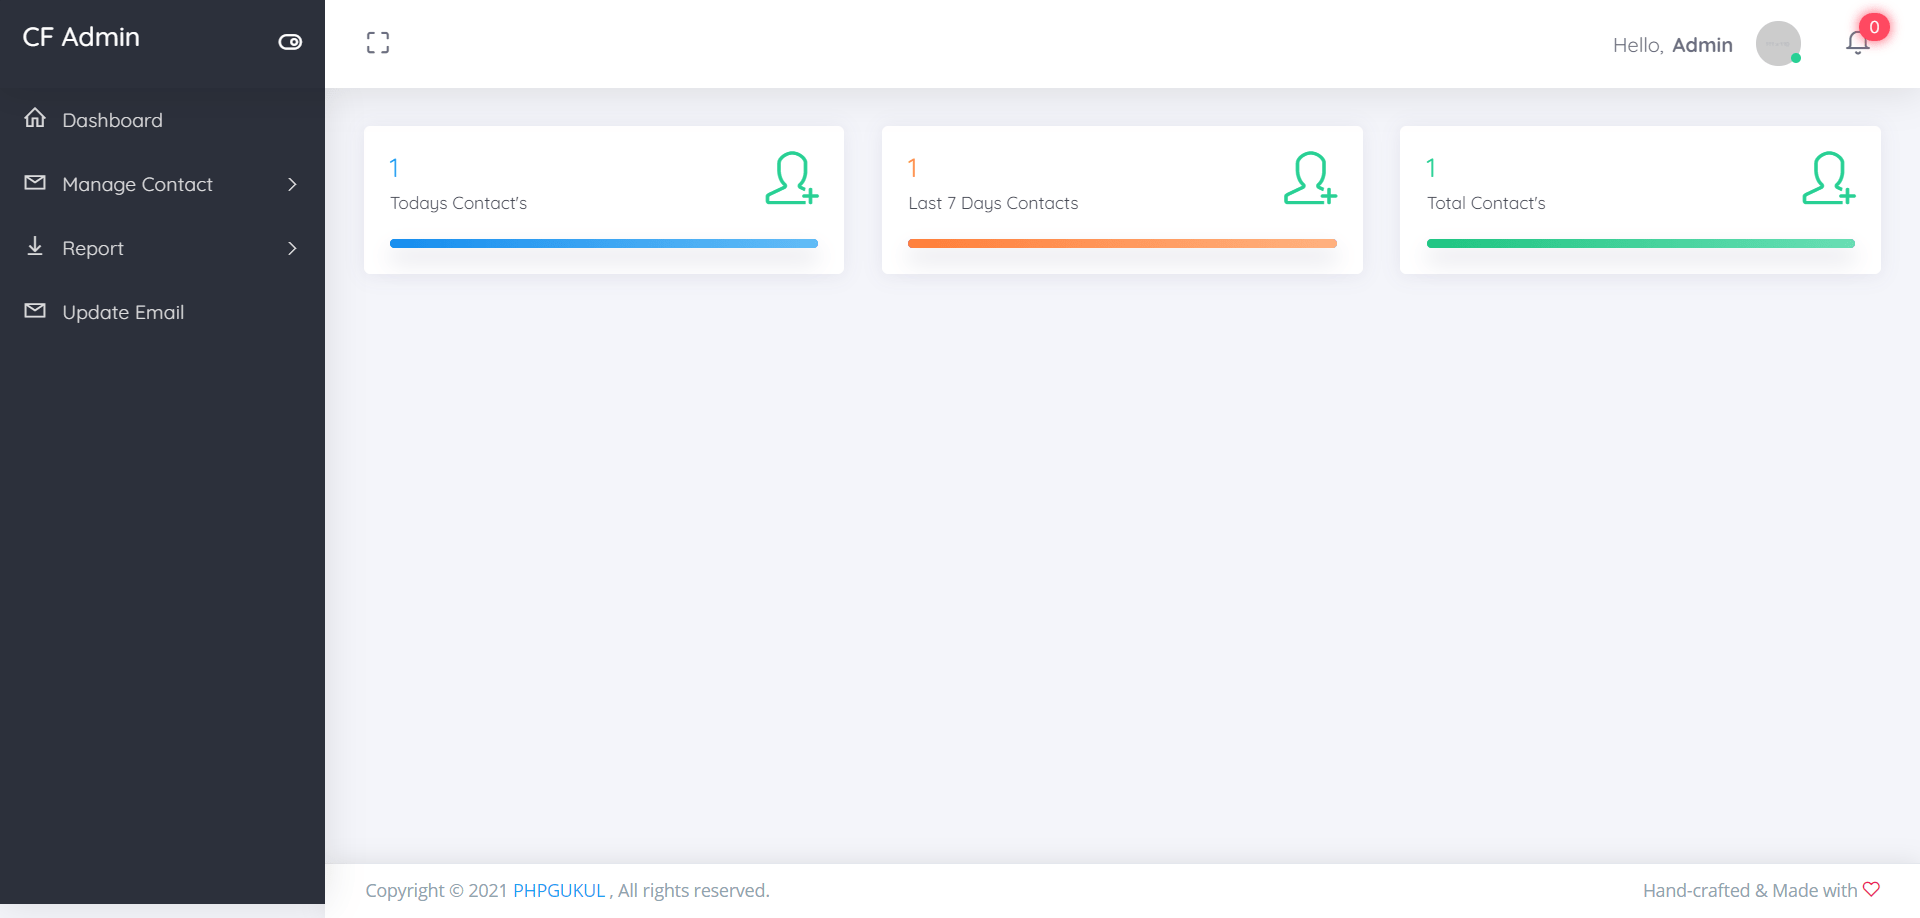Click the fullscreen toggle icon in top bar

point(378,42)
